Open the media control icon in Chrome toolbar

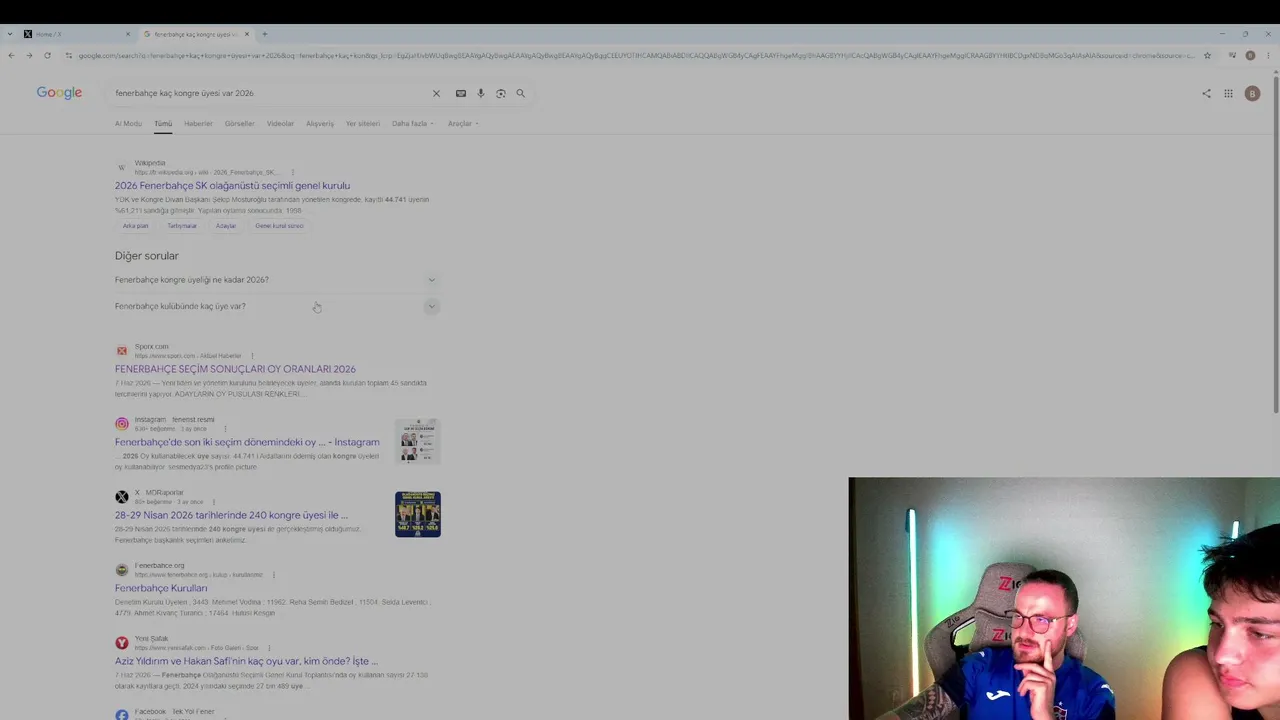[1232, 56]
